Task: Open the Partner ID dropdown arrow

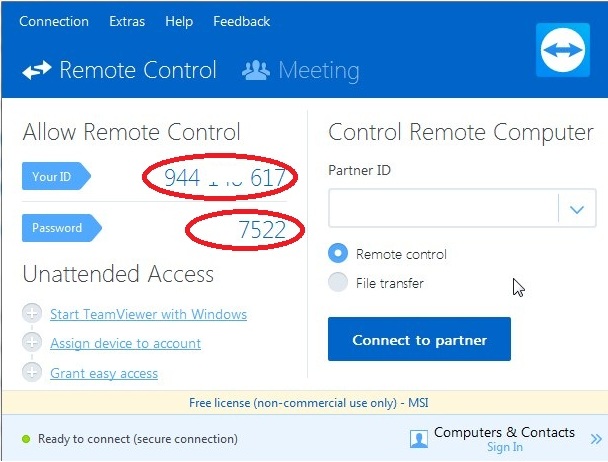Action: click(577, 209)
